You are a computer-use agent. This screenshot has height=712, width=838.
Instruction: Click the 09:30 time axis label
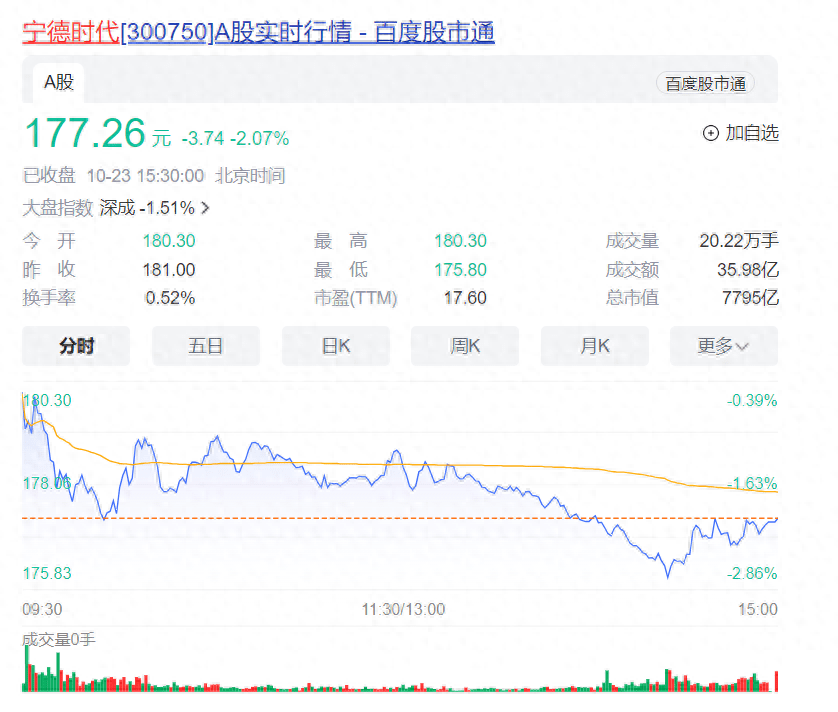pyautogui.click(x=42, y=609)
